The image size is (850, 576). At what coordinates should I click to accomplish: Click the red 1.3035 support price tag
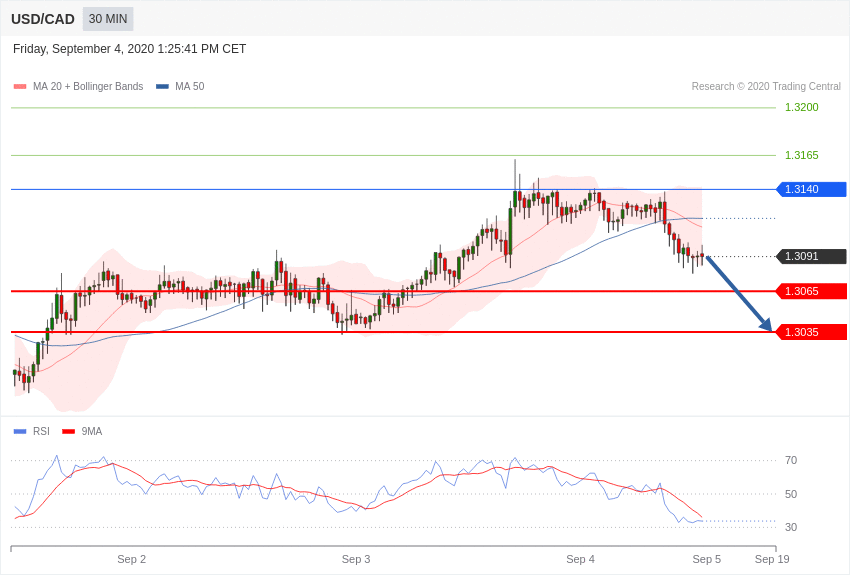(812, 332)
